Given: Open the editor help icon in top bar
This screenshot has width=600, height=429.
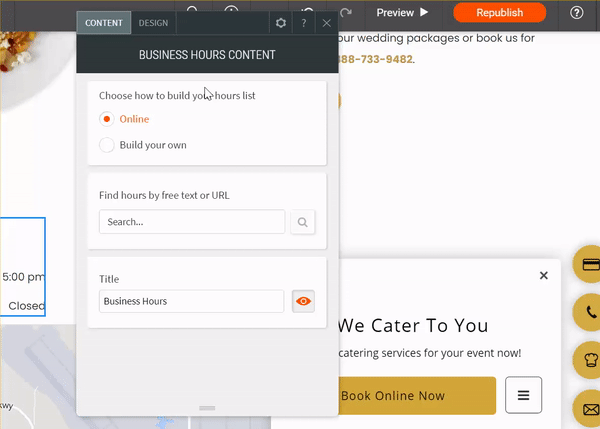Looking at the screenshot, I should pyautogui.click(x=577, y=13).
